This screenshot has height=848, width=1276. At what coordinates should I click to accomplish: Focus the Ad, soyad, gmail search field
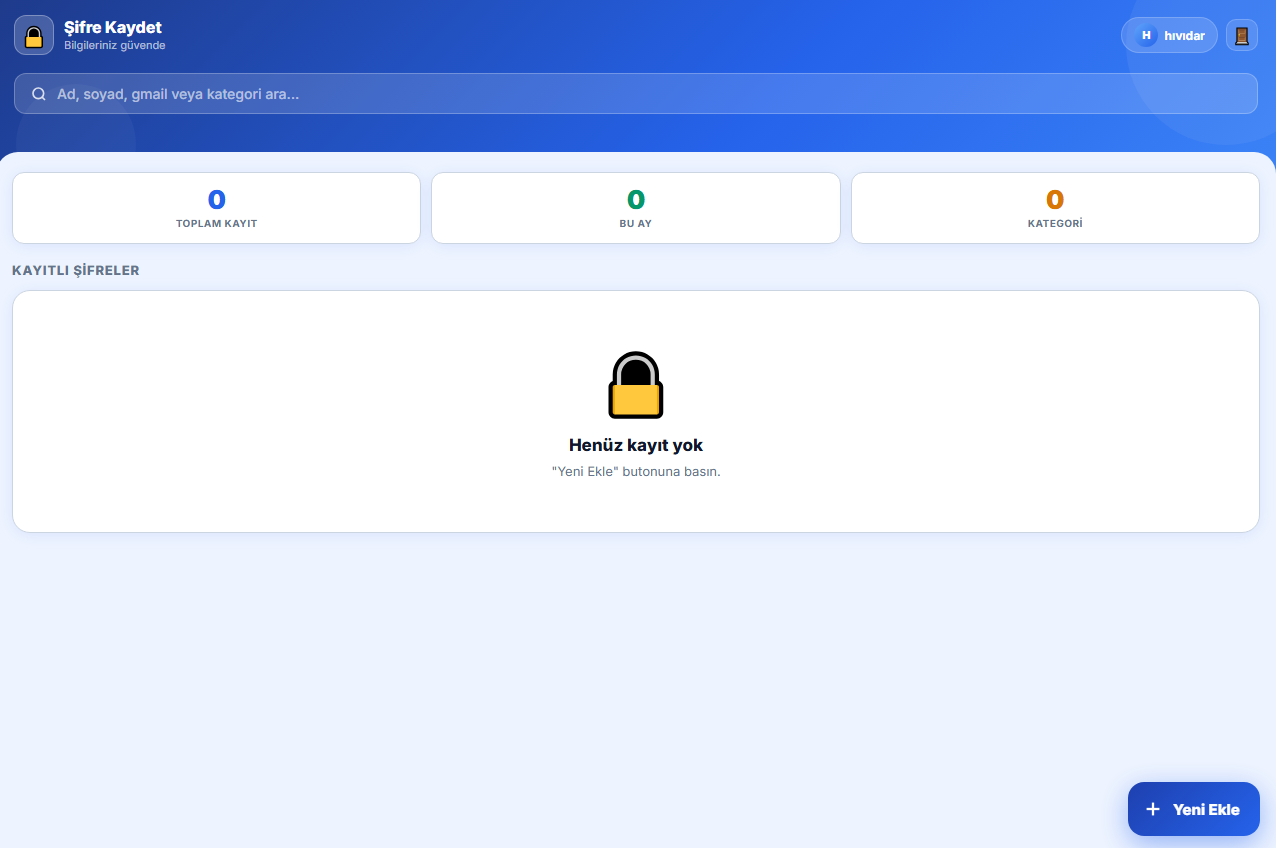coord(635,94)
